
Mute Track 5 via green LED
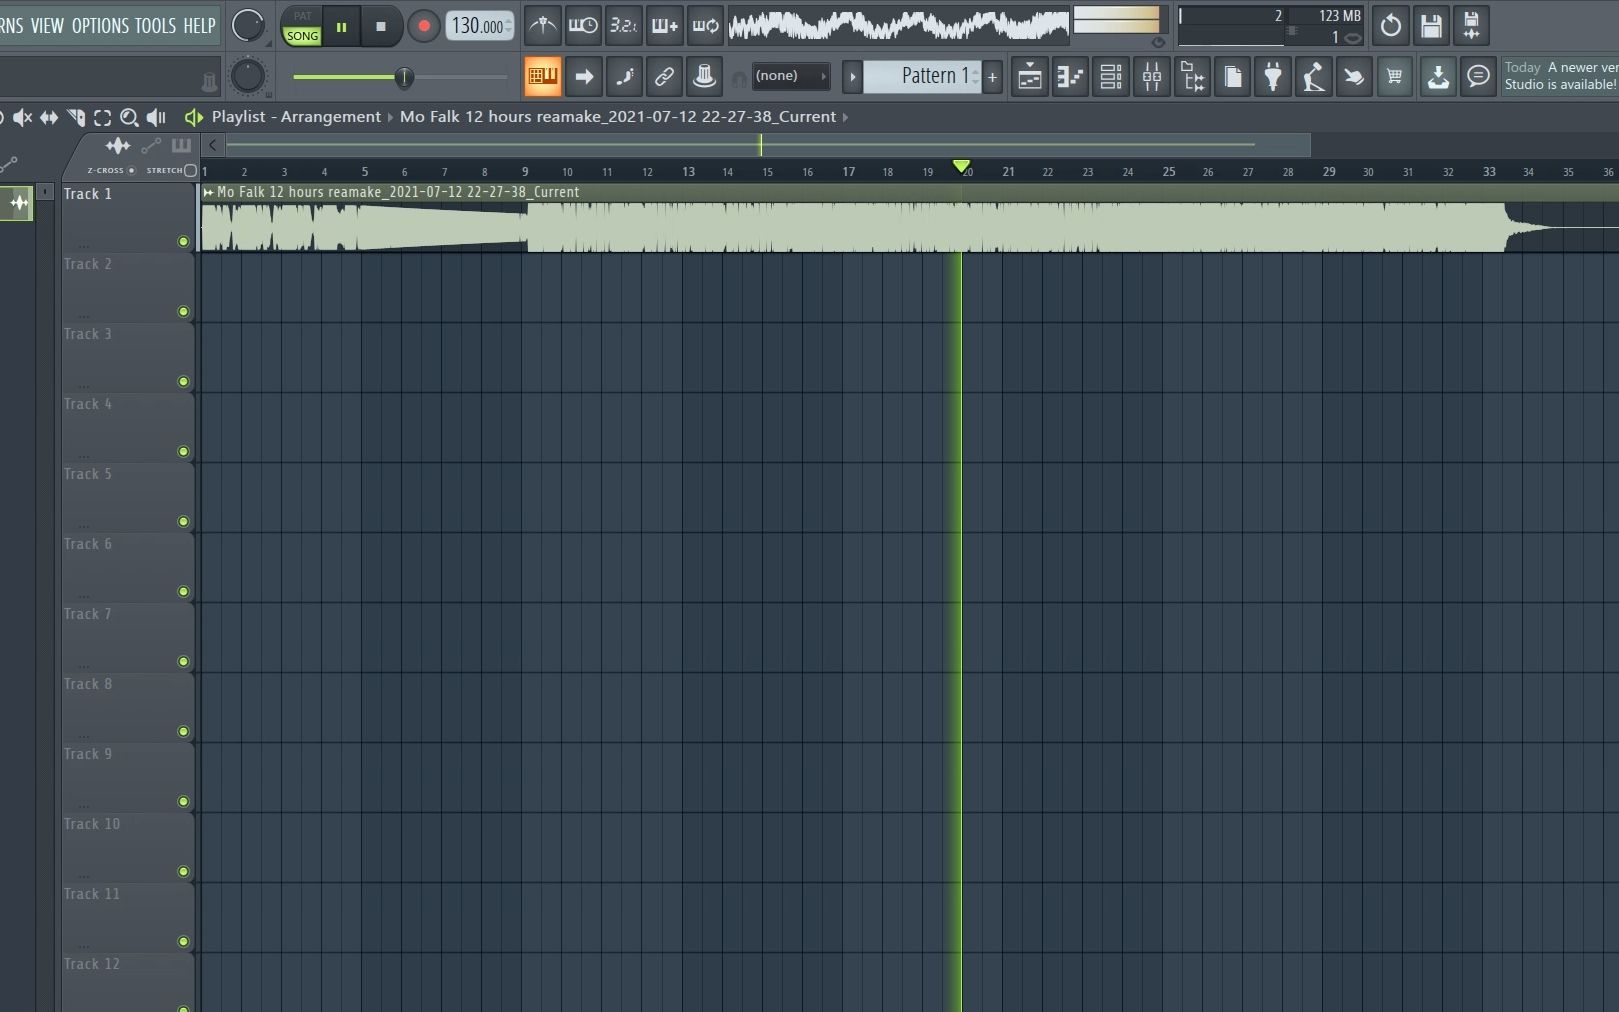183,521
